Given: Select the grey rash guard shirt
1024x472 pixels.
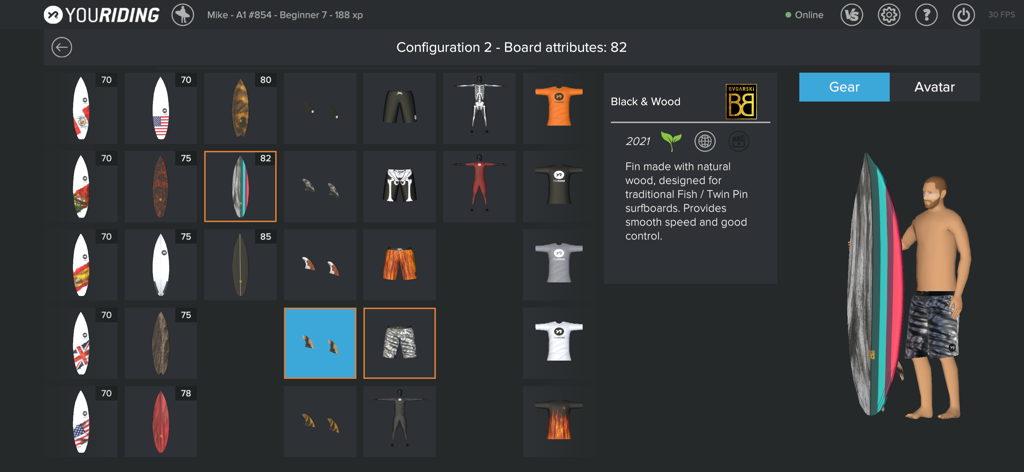Looking at the screenshot, I should click(x=558, y=265).
